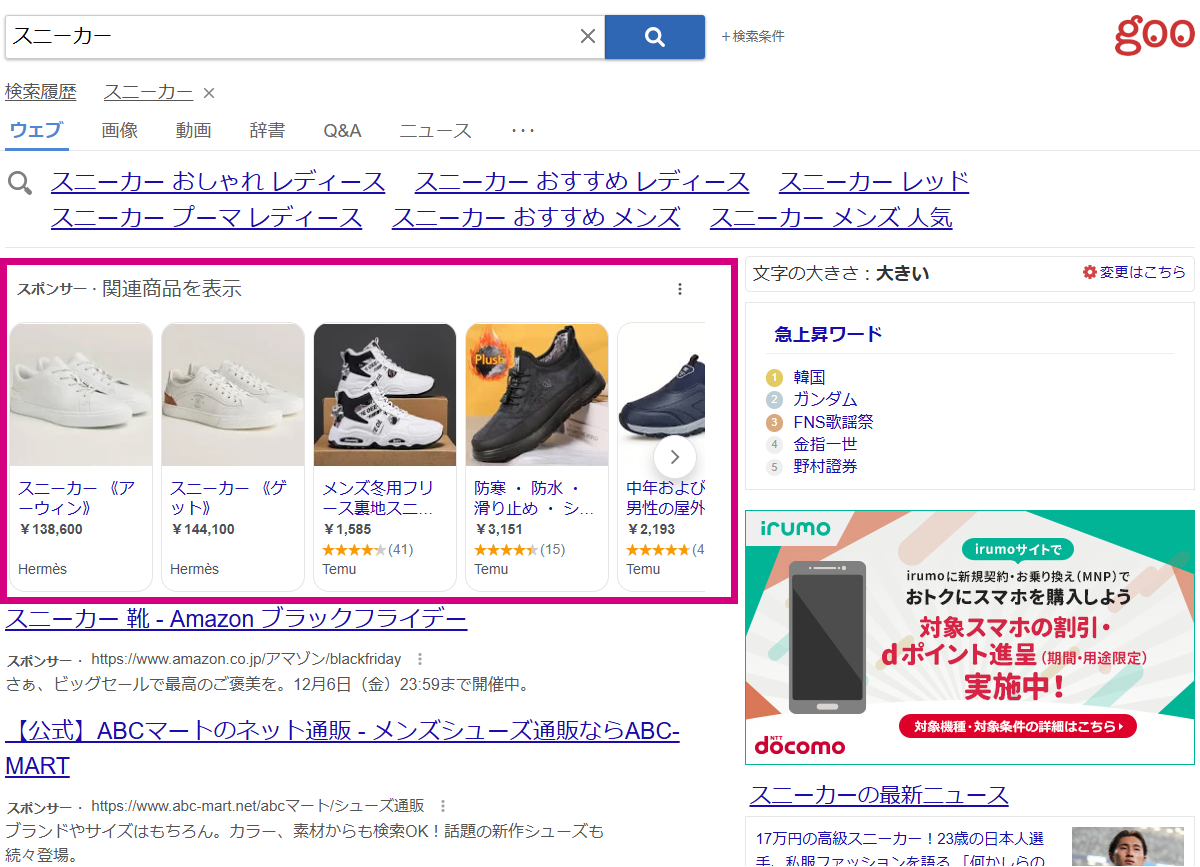Screen dimensions: 1200x867
Task: Show next products with carousel arrow
Action: (675, 457)
